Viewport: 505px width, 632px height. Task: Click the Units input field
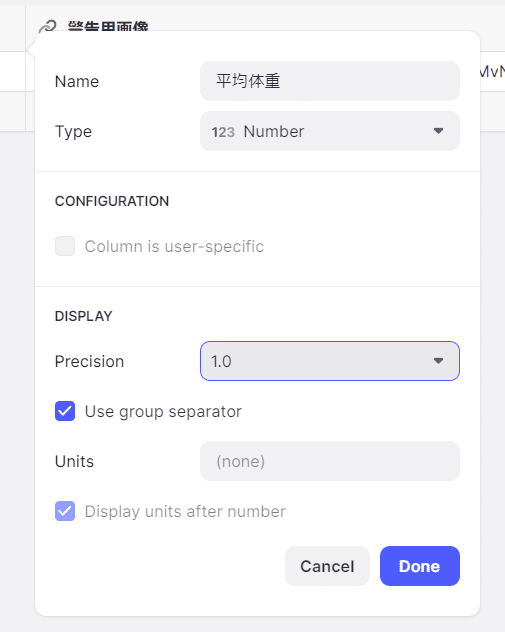click(x=330, y=461)
